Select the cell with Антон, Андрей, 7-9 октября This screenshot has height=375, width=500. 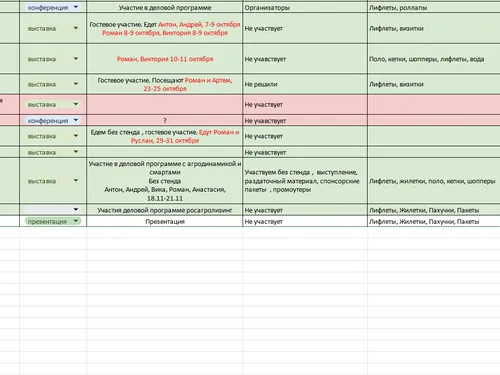165,28
